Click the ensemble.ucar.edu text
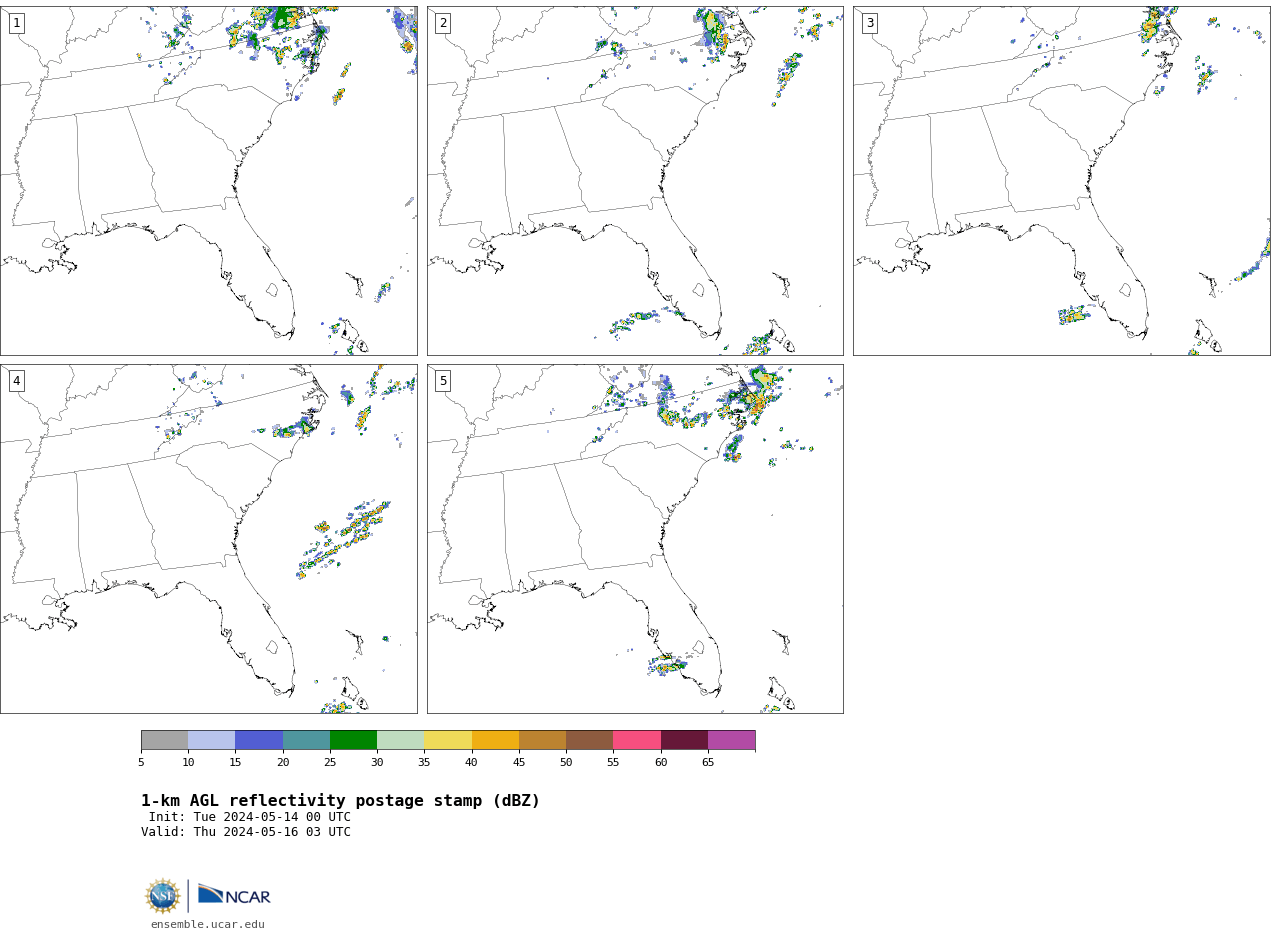This screenshot has height=936, width=1280. (208, 925)
